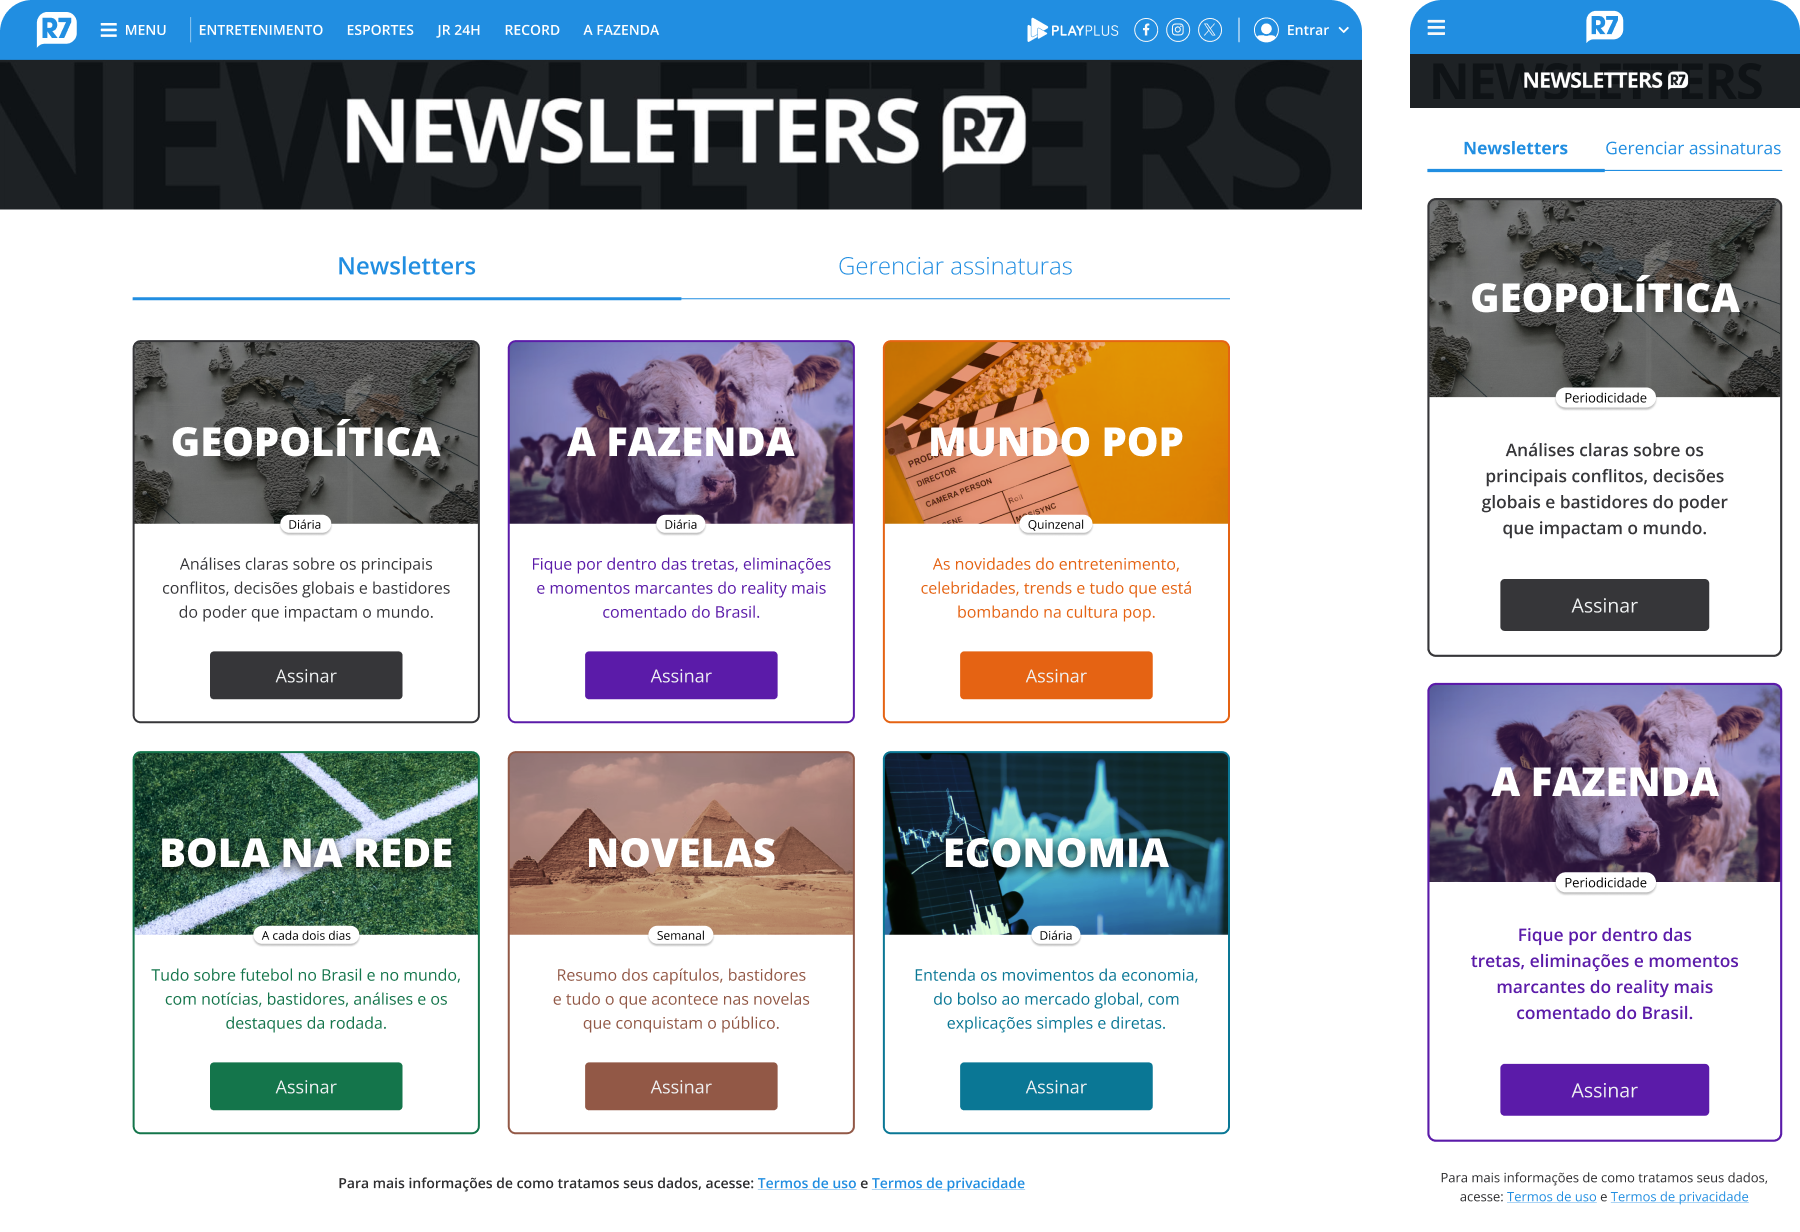Click the Diária badge on Economia card

tap(1056, 935)
